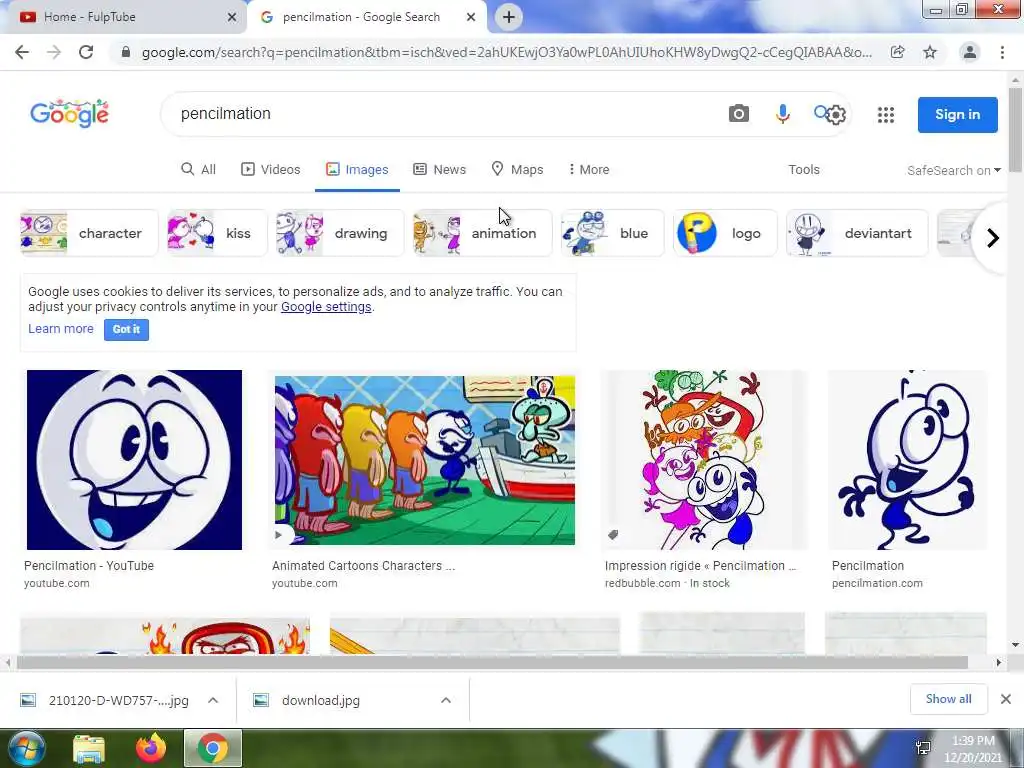
Task: Switch to the Maps tab
Action: [517, 170]
